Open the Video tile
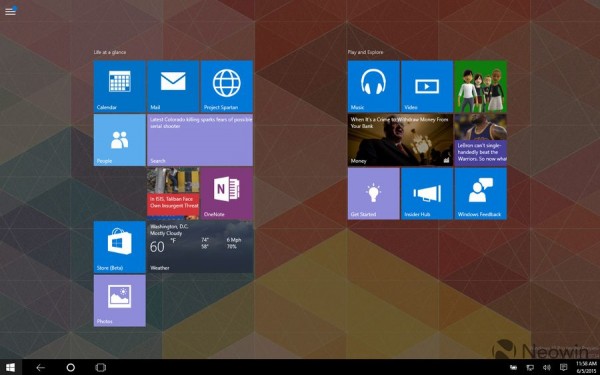This screenshot has width=600, height=375. tap(427, 86)
